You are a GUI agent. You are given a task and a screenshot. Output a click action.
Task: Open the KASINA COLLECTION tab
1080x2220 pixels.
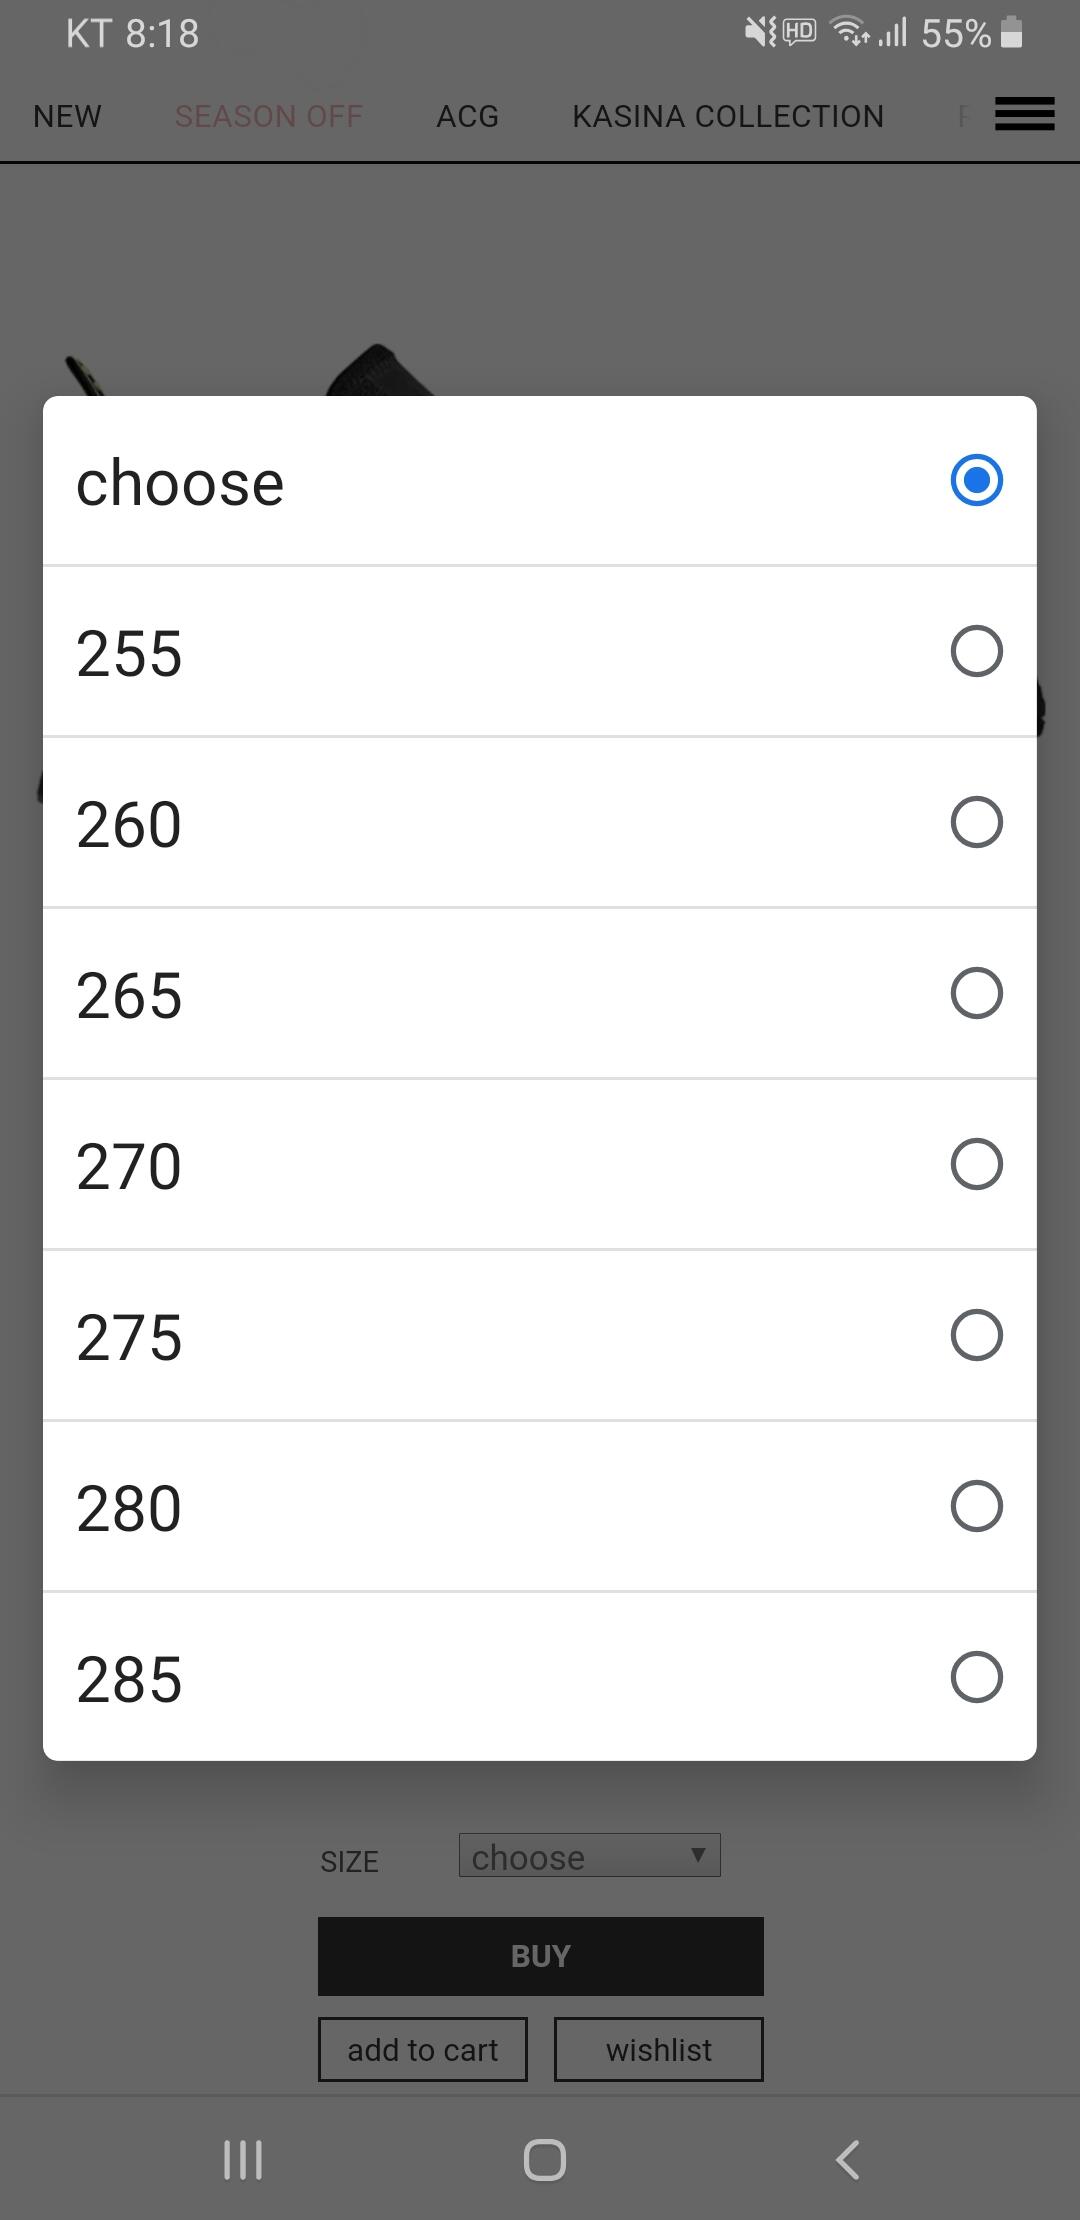(x=728, y=116)
